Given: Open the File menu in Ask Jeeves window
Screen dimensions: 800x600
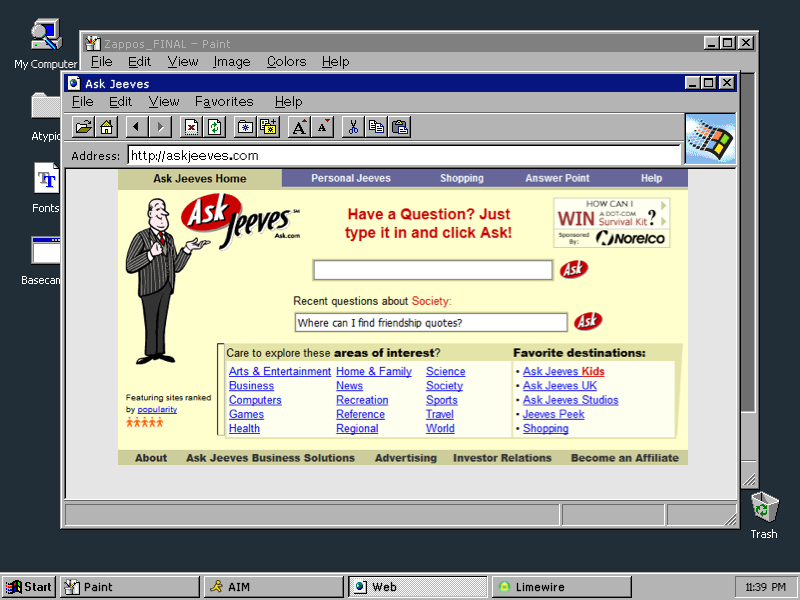Looking at the screenshot, I should (82, 102).
